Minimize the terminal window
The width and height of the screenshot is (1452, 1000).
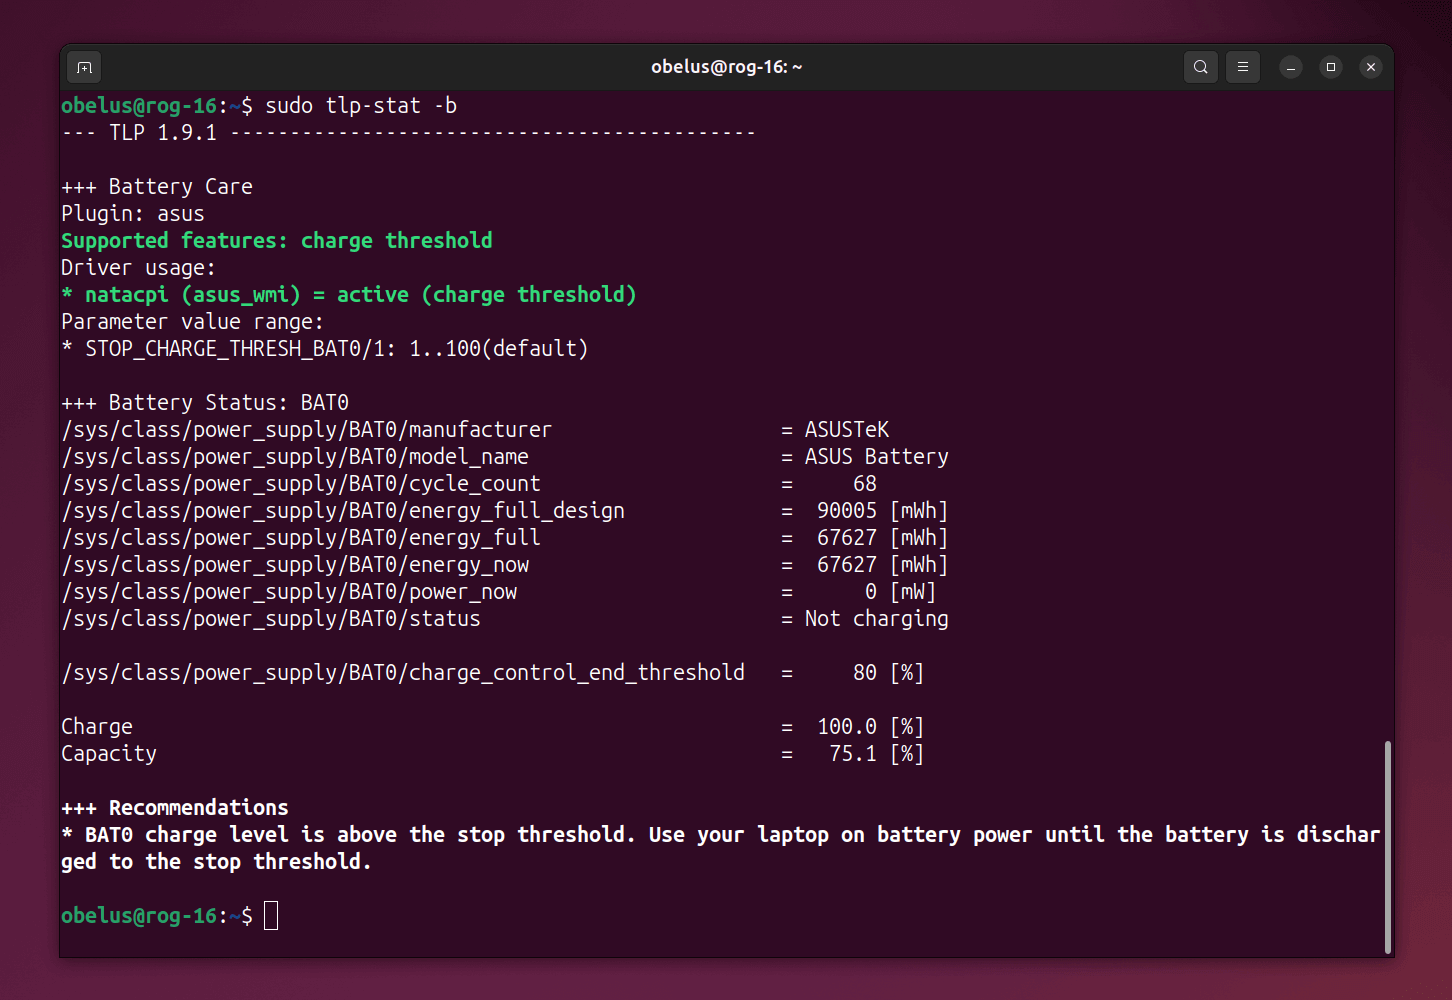click(x=1291, y=67)
